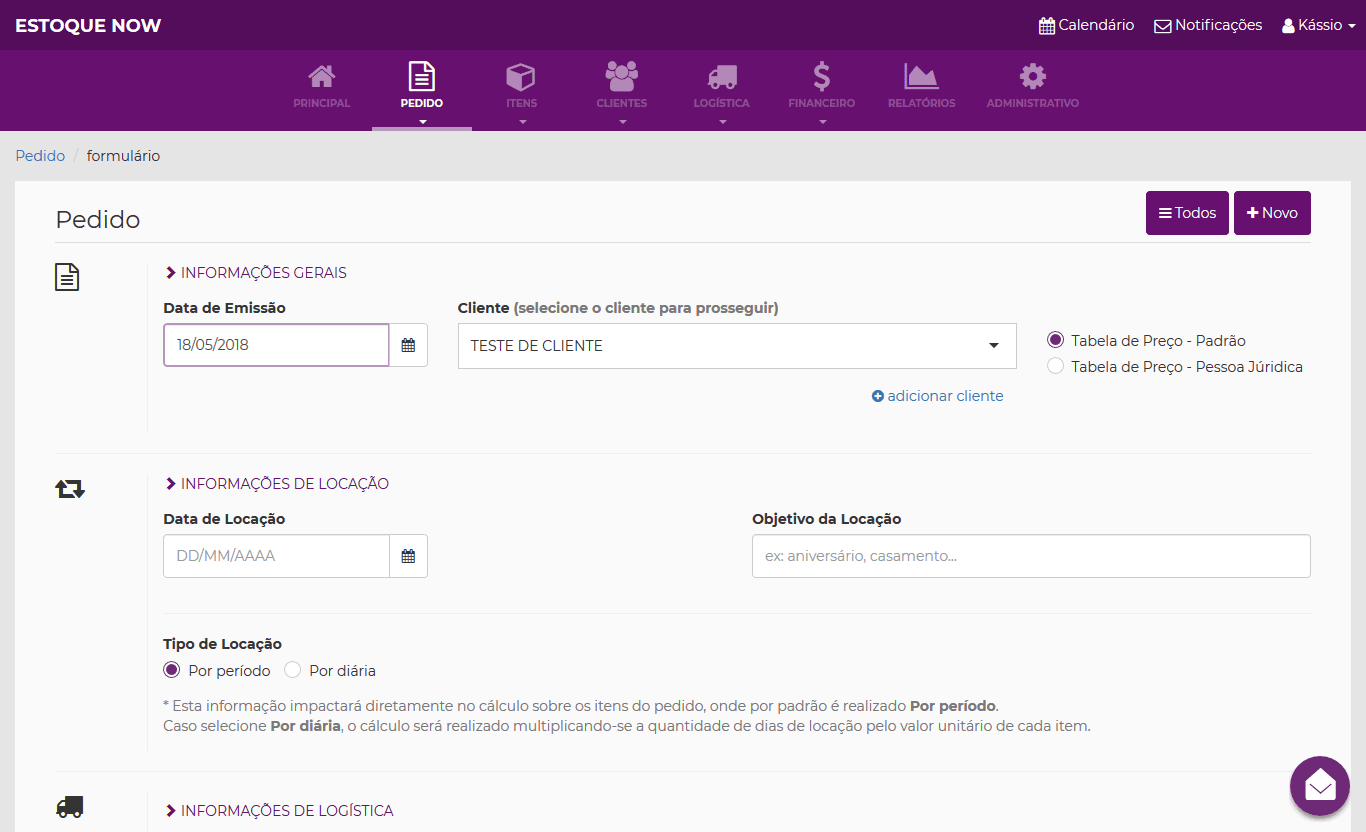Open calendar picker for Data de Emissão
This screenshot has height=832, width=1366.
pyautogui.click(x=408, y=345)
